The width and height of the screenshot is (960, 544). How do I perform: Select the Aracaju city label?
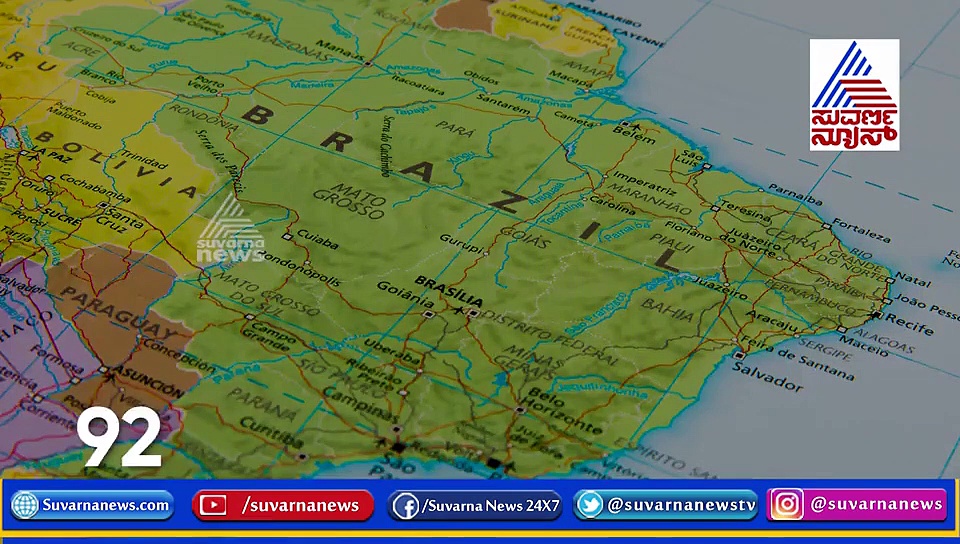tap(771, 321)
